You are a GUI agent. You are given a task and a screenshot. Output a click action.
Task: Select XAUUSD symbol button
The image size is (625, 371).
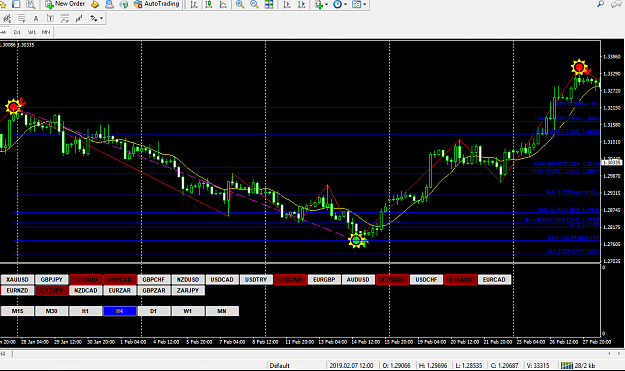pos(18,279)
